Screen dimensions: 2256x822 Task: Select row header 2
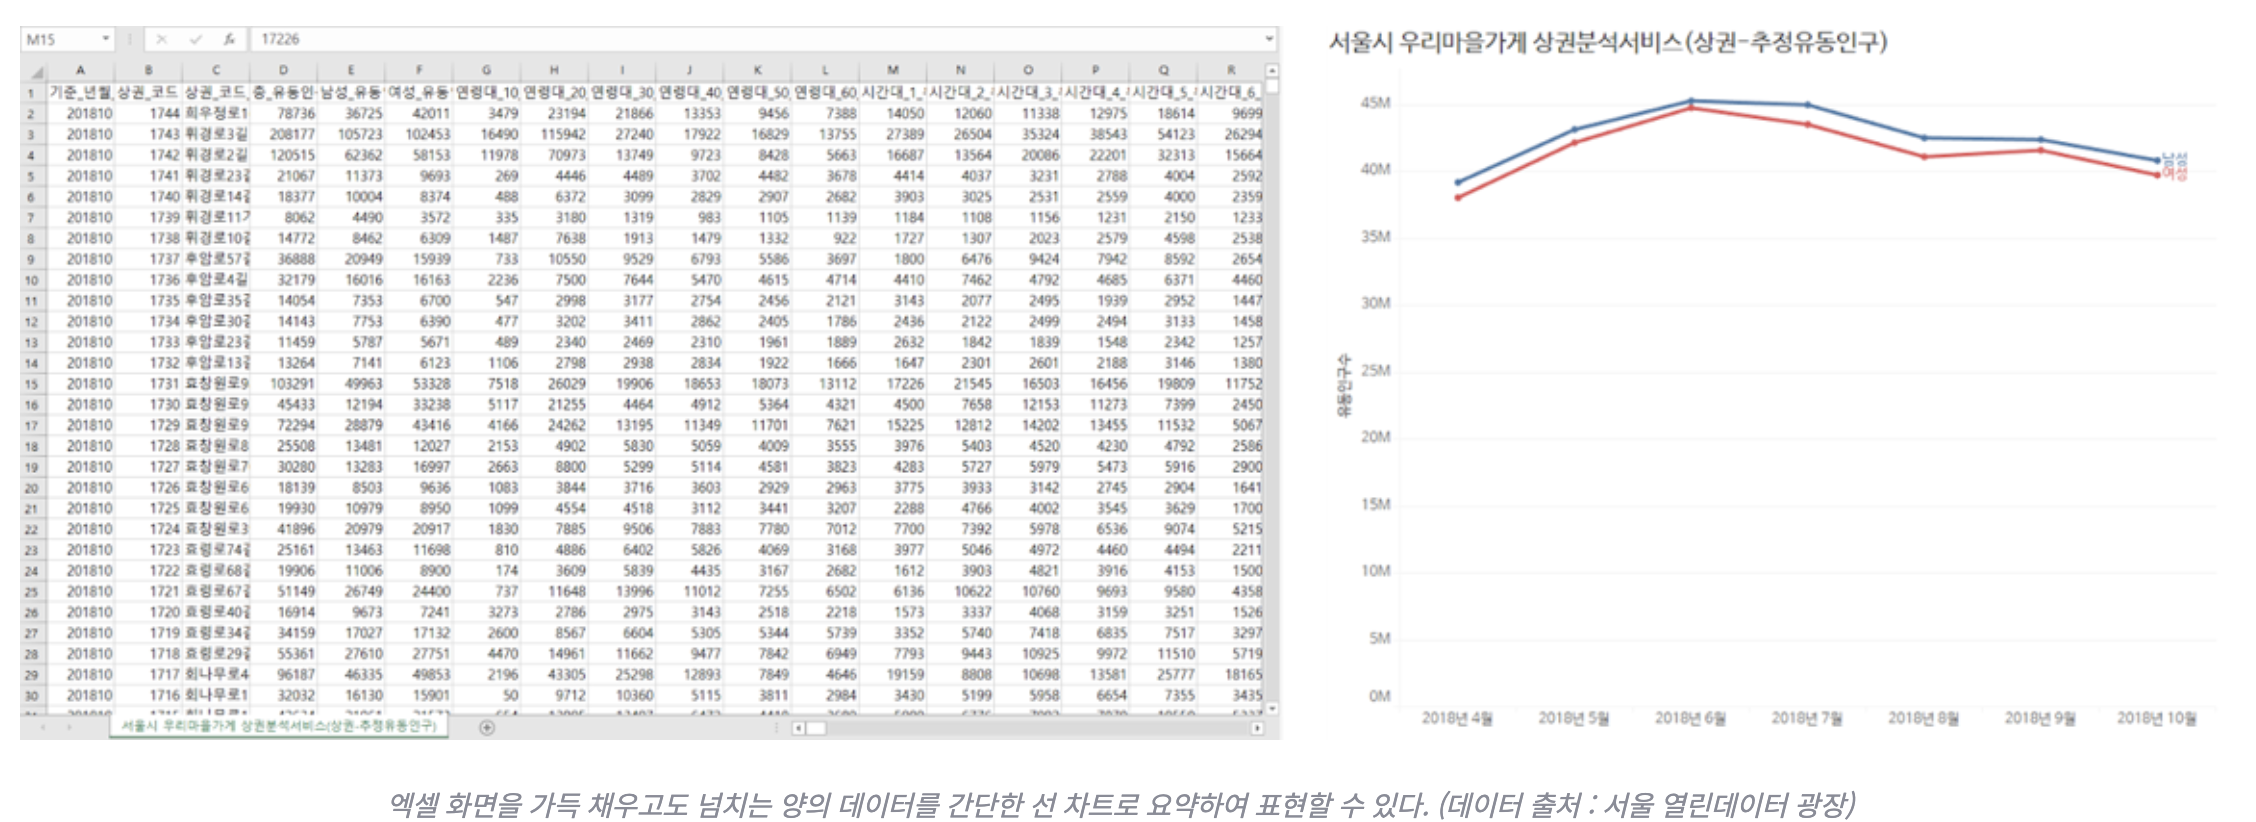(32, 114)
